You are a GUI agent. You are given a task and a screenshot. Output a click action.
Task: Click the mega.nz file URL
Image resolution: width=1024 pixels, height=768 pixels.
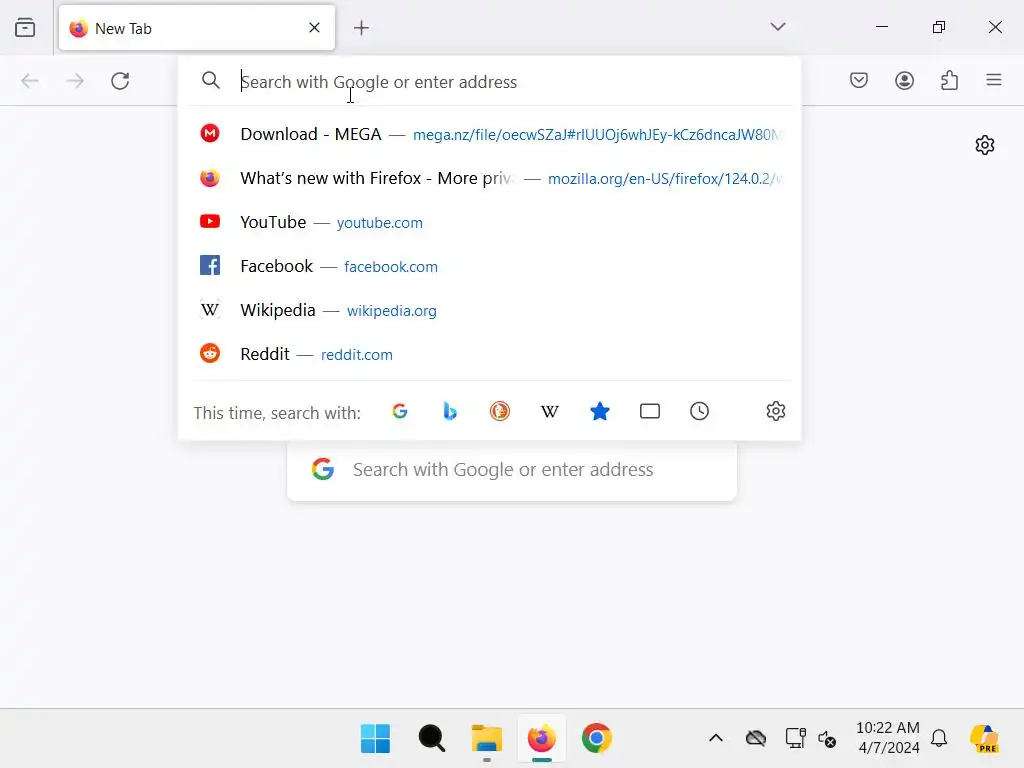coord(597,135)
